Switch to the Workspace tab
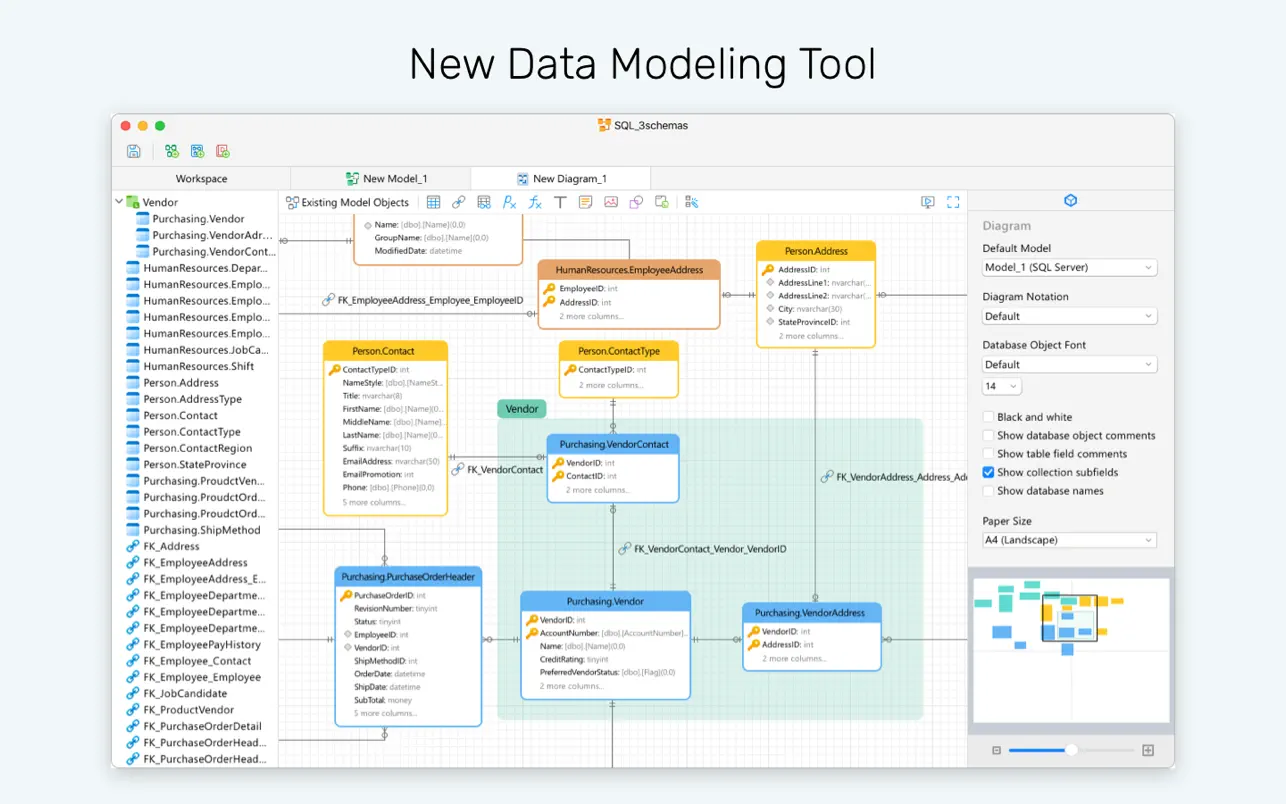 coord(201,179)
